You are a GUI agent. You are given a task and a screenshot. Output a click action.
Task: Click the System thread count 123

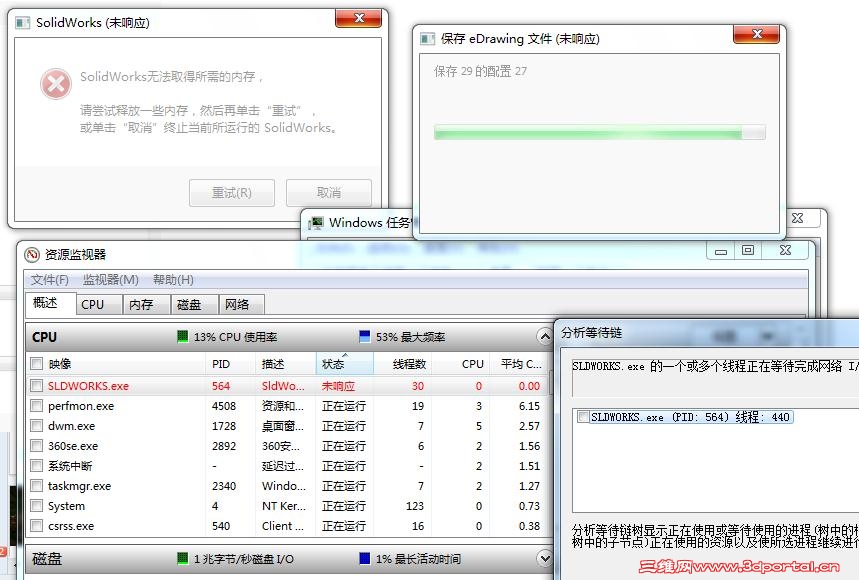[x=415, y=506]
